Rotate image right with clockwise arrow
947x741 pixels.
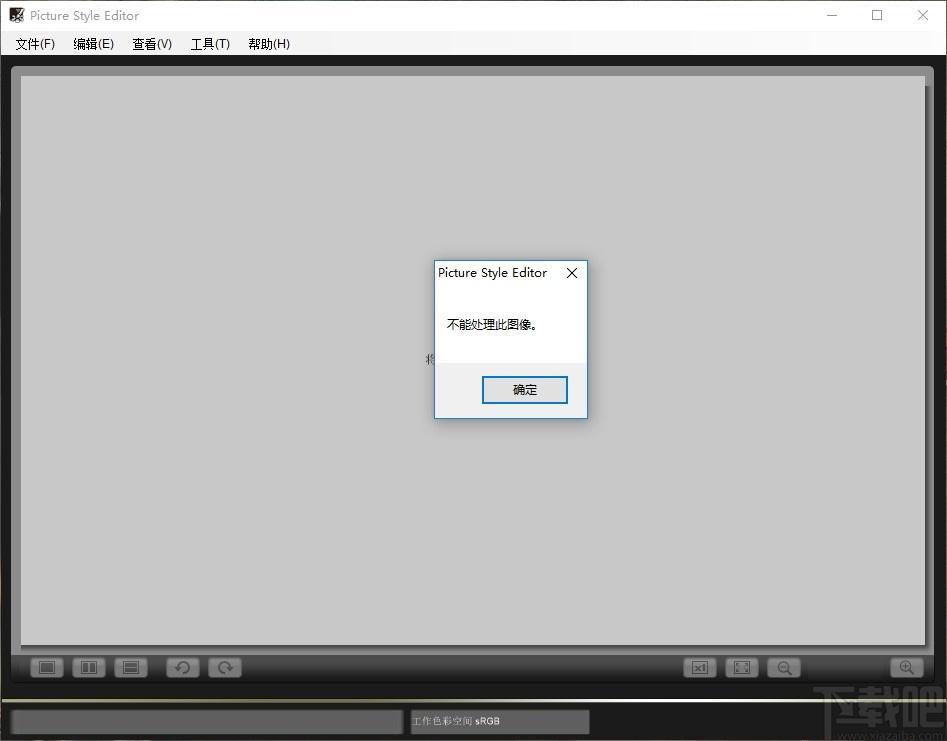pos(225,667)
